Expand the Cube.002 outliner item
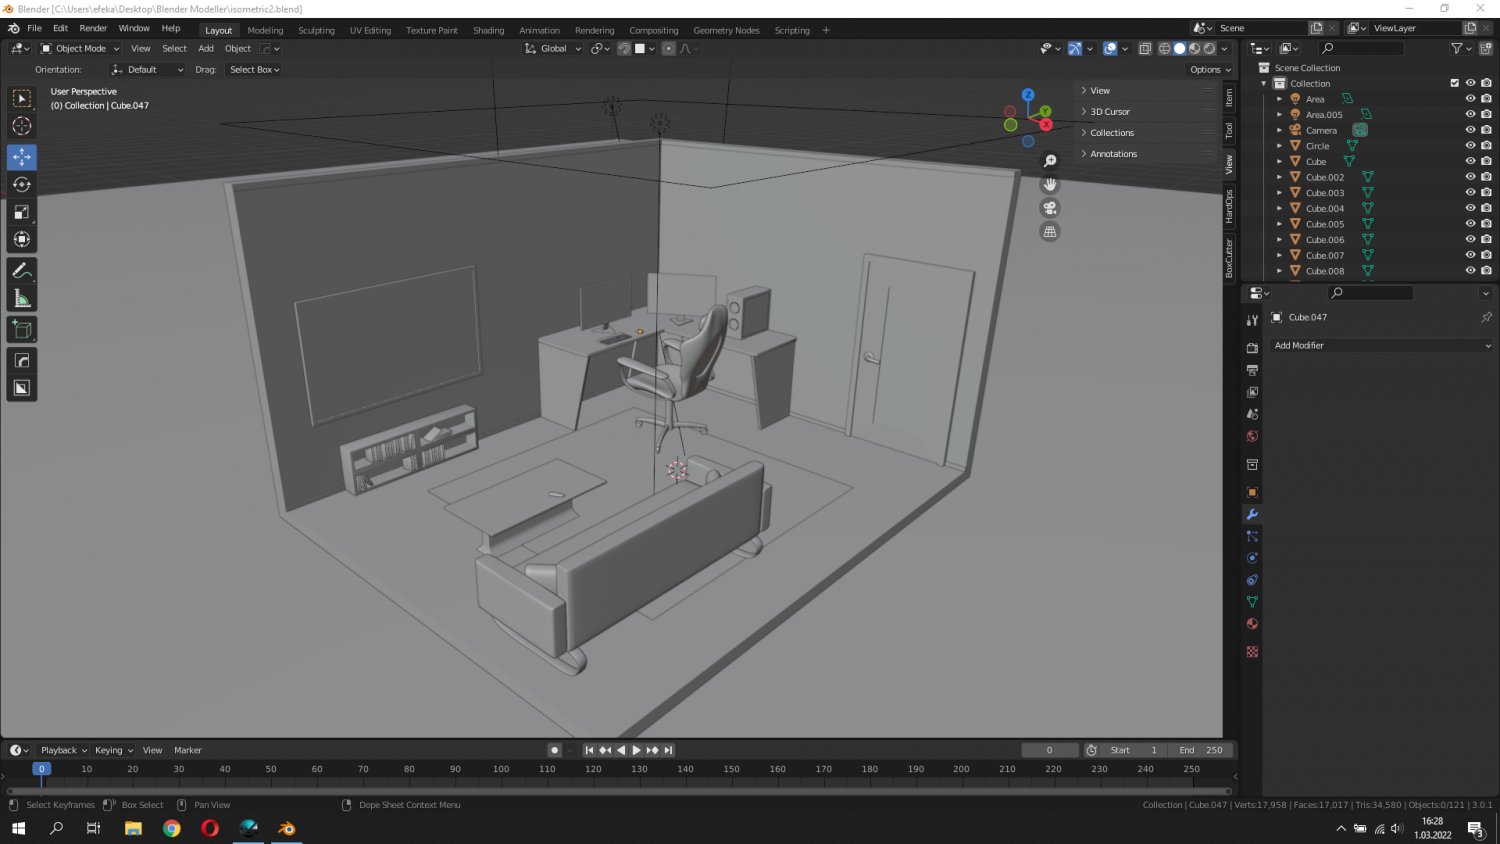 (1280, 176)
